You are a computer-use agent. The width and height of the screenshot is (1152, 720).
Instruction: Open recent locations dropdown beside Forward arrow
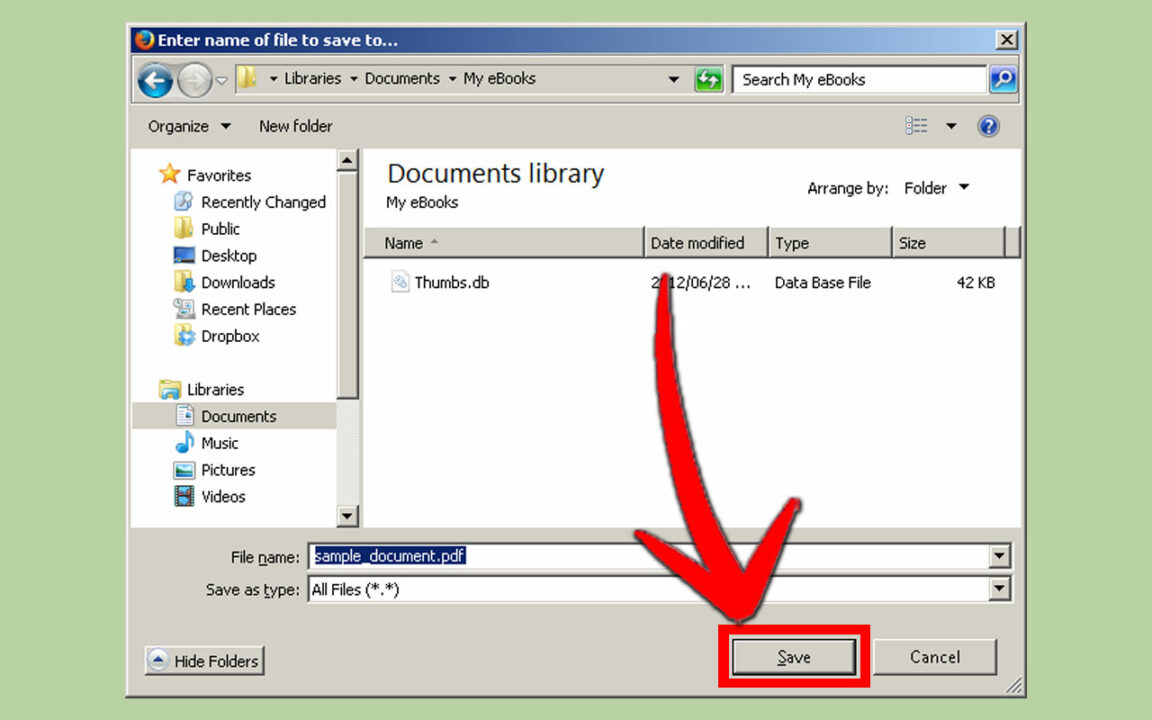click(x=221, y=81)
